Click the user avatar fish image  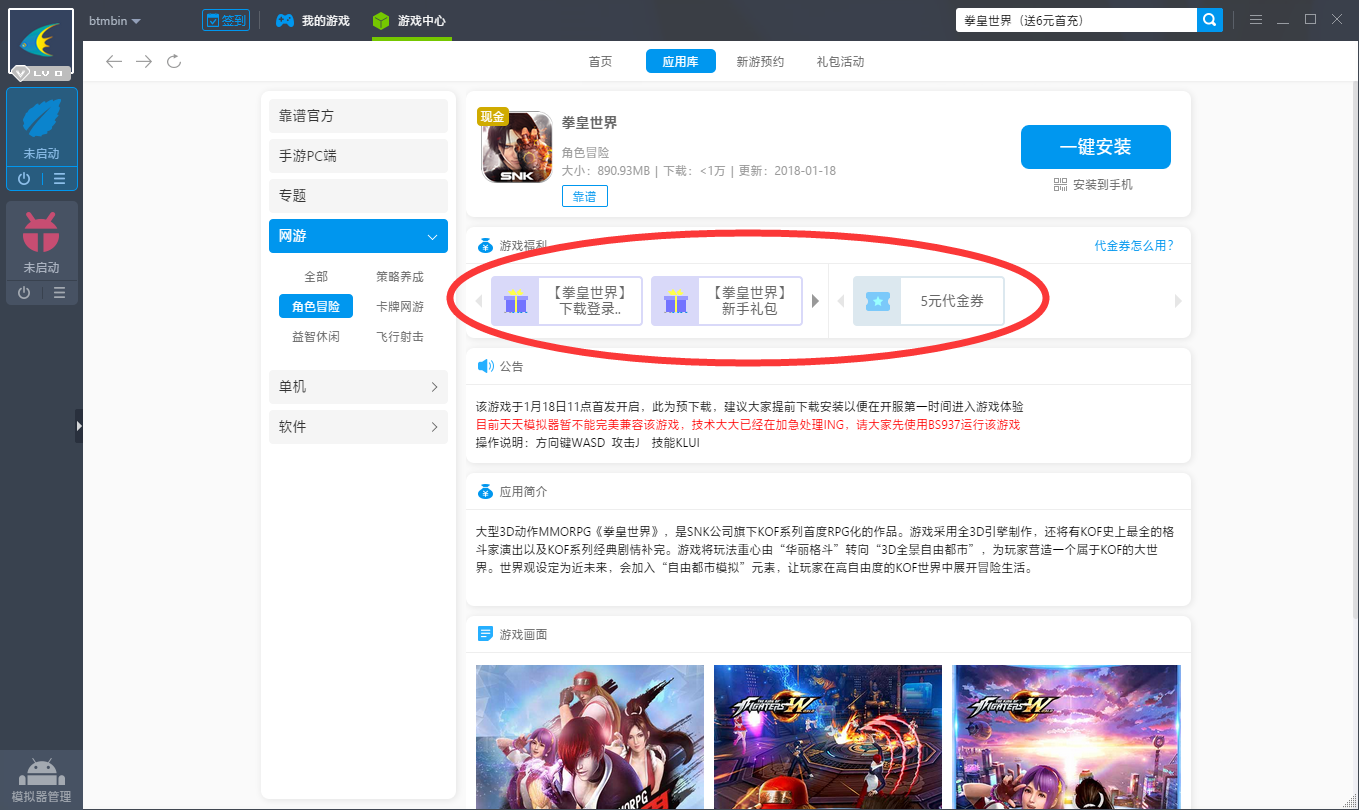click(41, 42)
